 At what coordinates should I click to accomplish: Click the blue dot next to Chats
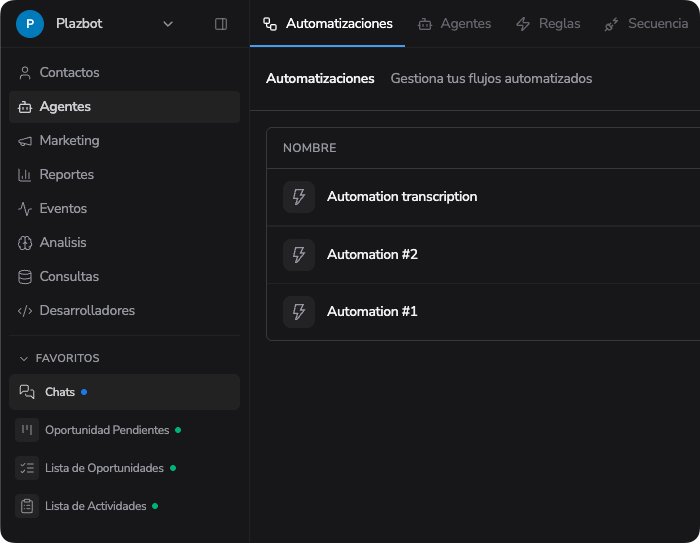pyautogui.click(x=84, y=392)
